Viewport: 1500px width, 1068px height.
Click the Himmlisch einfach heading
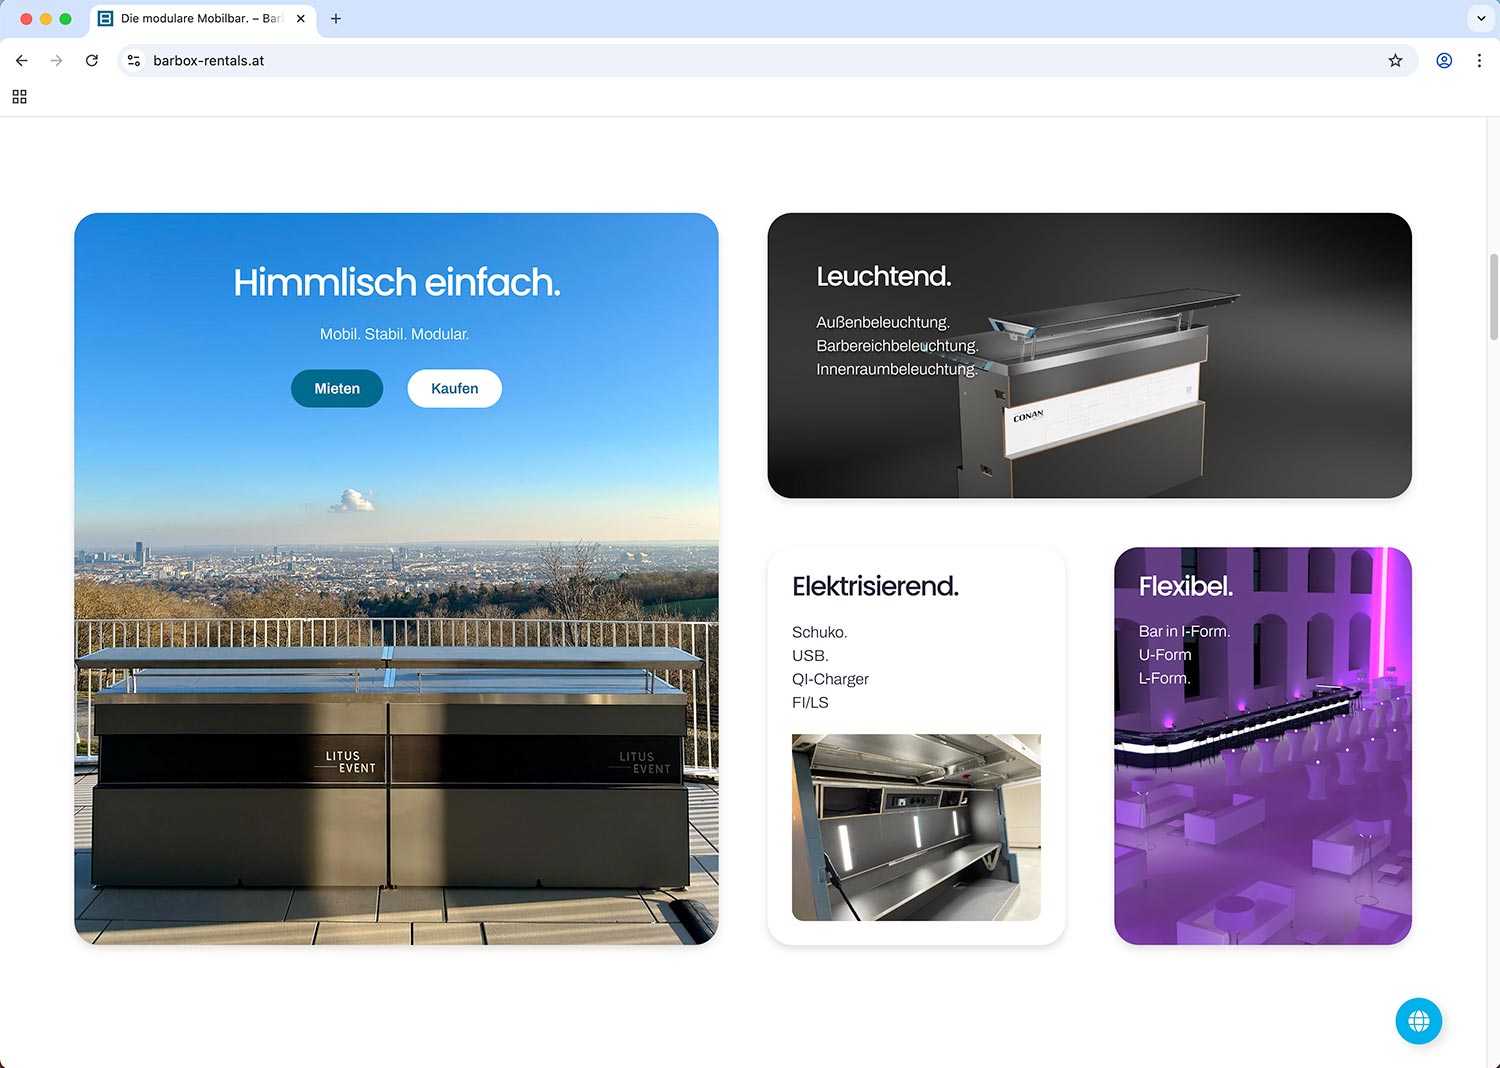397,283
